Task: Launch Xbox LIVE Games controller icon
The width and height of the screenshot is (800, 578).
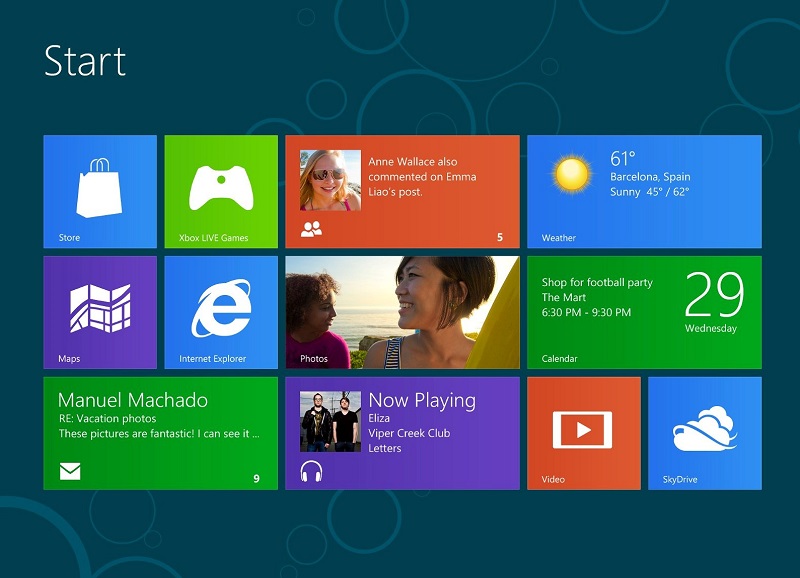Action: pos(221,187)
